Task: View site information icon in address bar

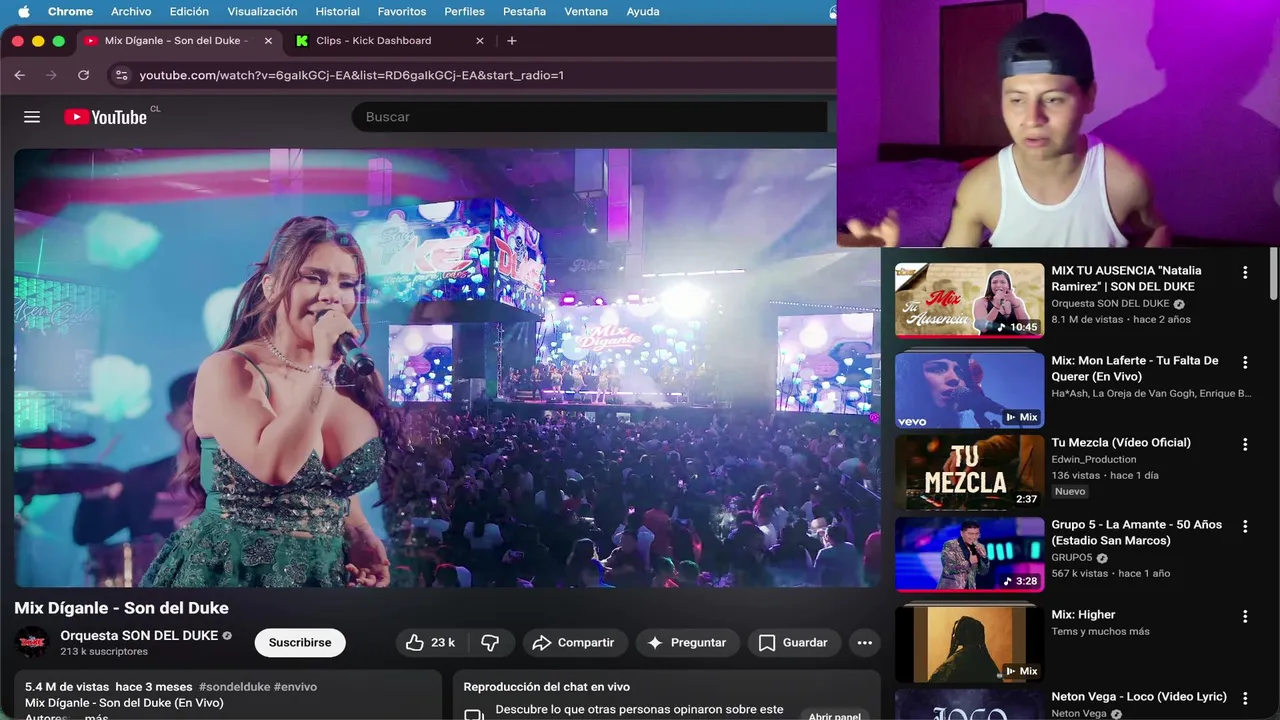Action: (121, 75)
